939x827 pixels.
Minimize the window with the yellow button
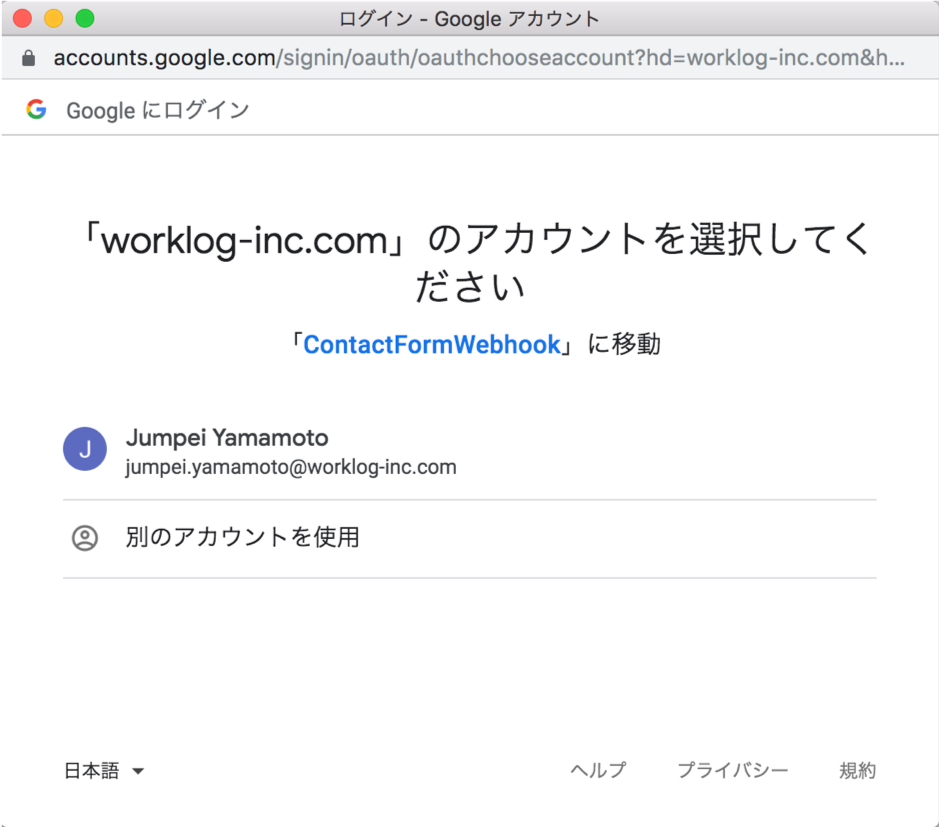coord(53,18)
